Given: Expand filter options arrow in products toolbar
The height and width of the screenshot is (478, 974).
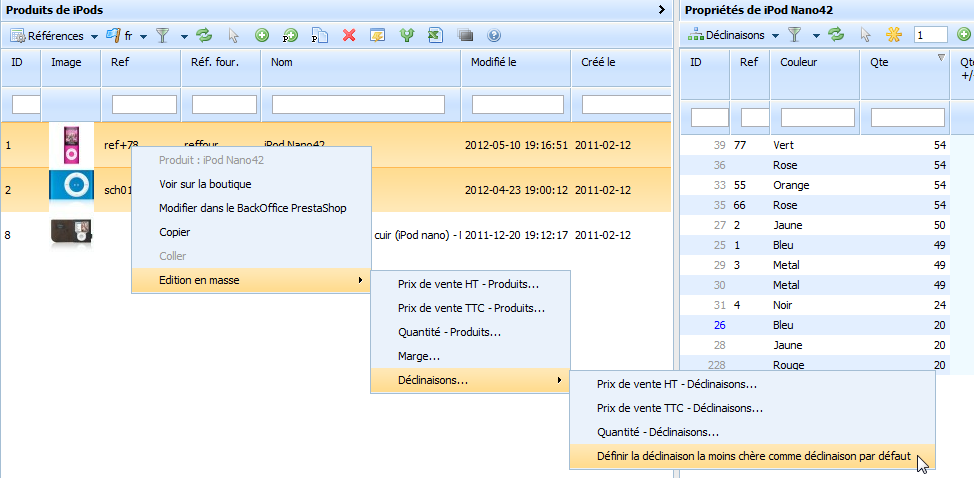Looking at the screenshot, I should point(184,36).
